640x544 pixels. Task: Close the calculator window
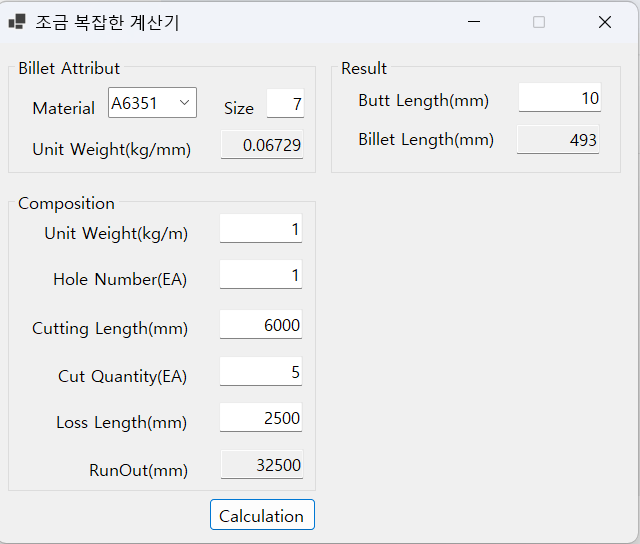point(605,22)
